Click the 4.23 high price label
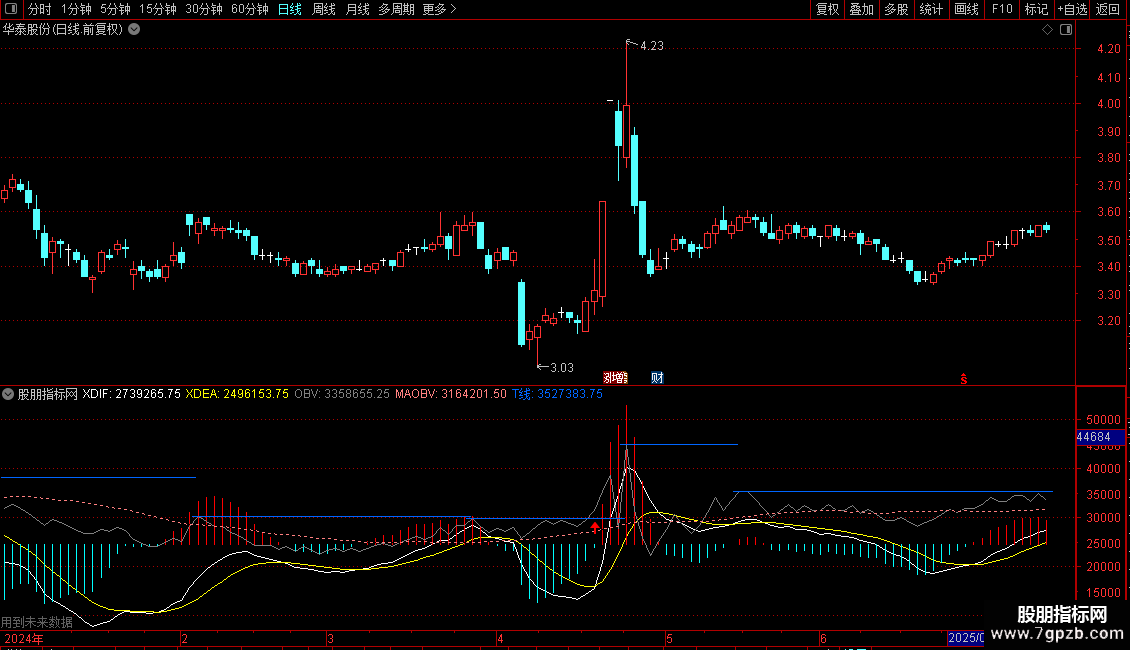 point(651,46)
